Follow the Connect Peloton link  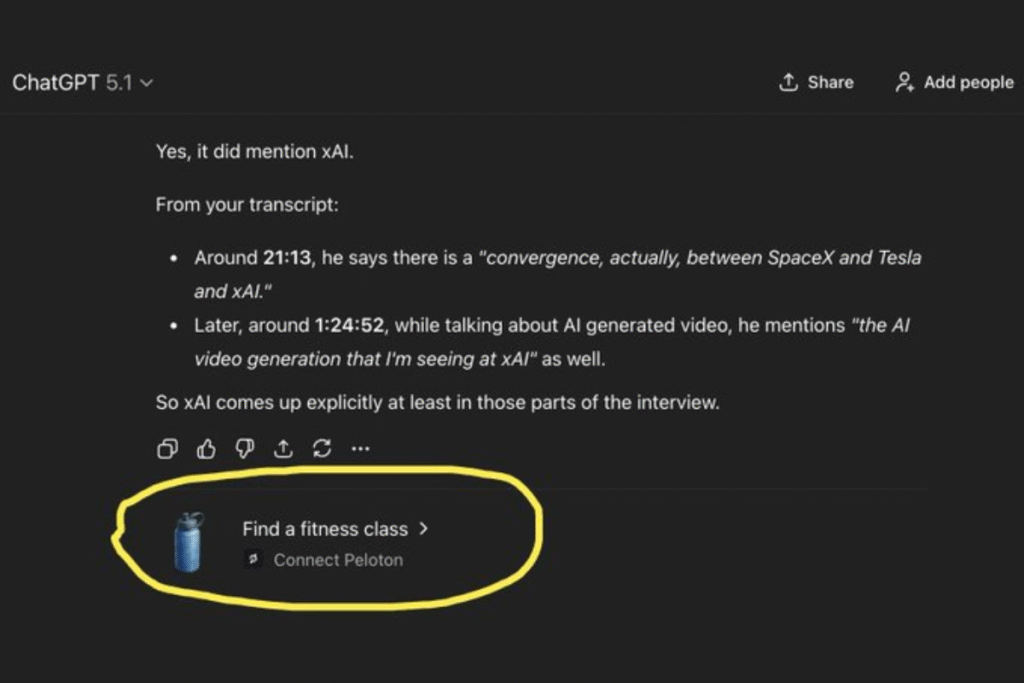pos(337,560)
